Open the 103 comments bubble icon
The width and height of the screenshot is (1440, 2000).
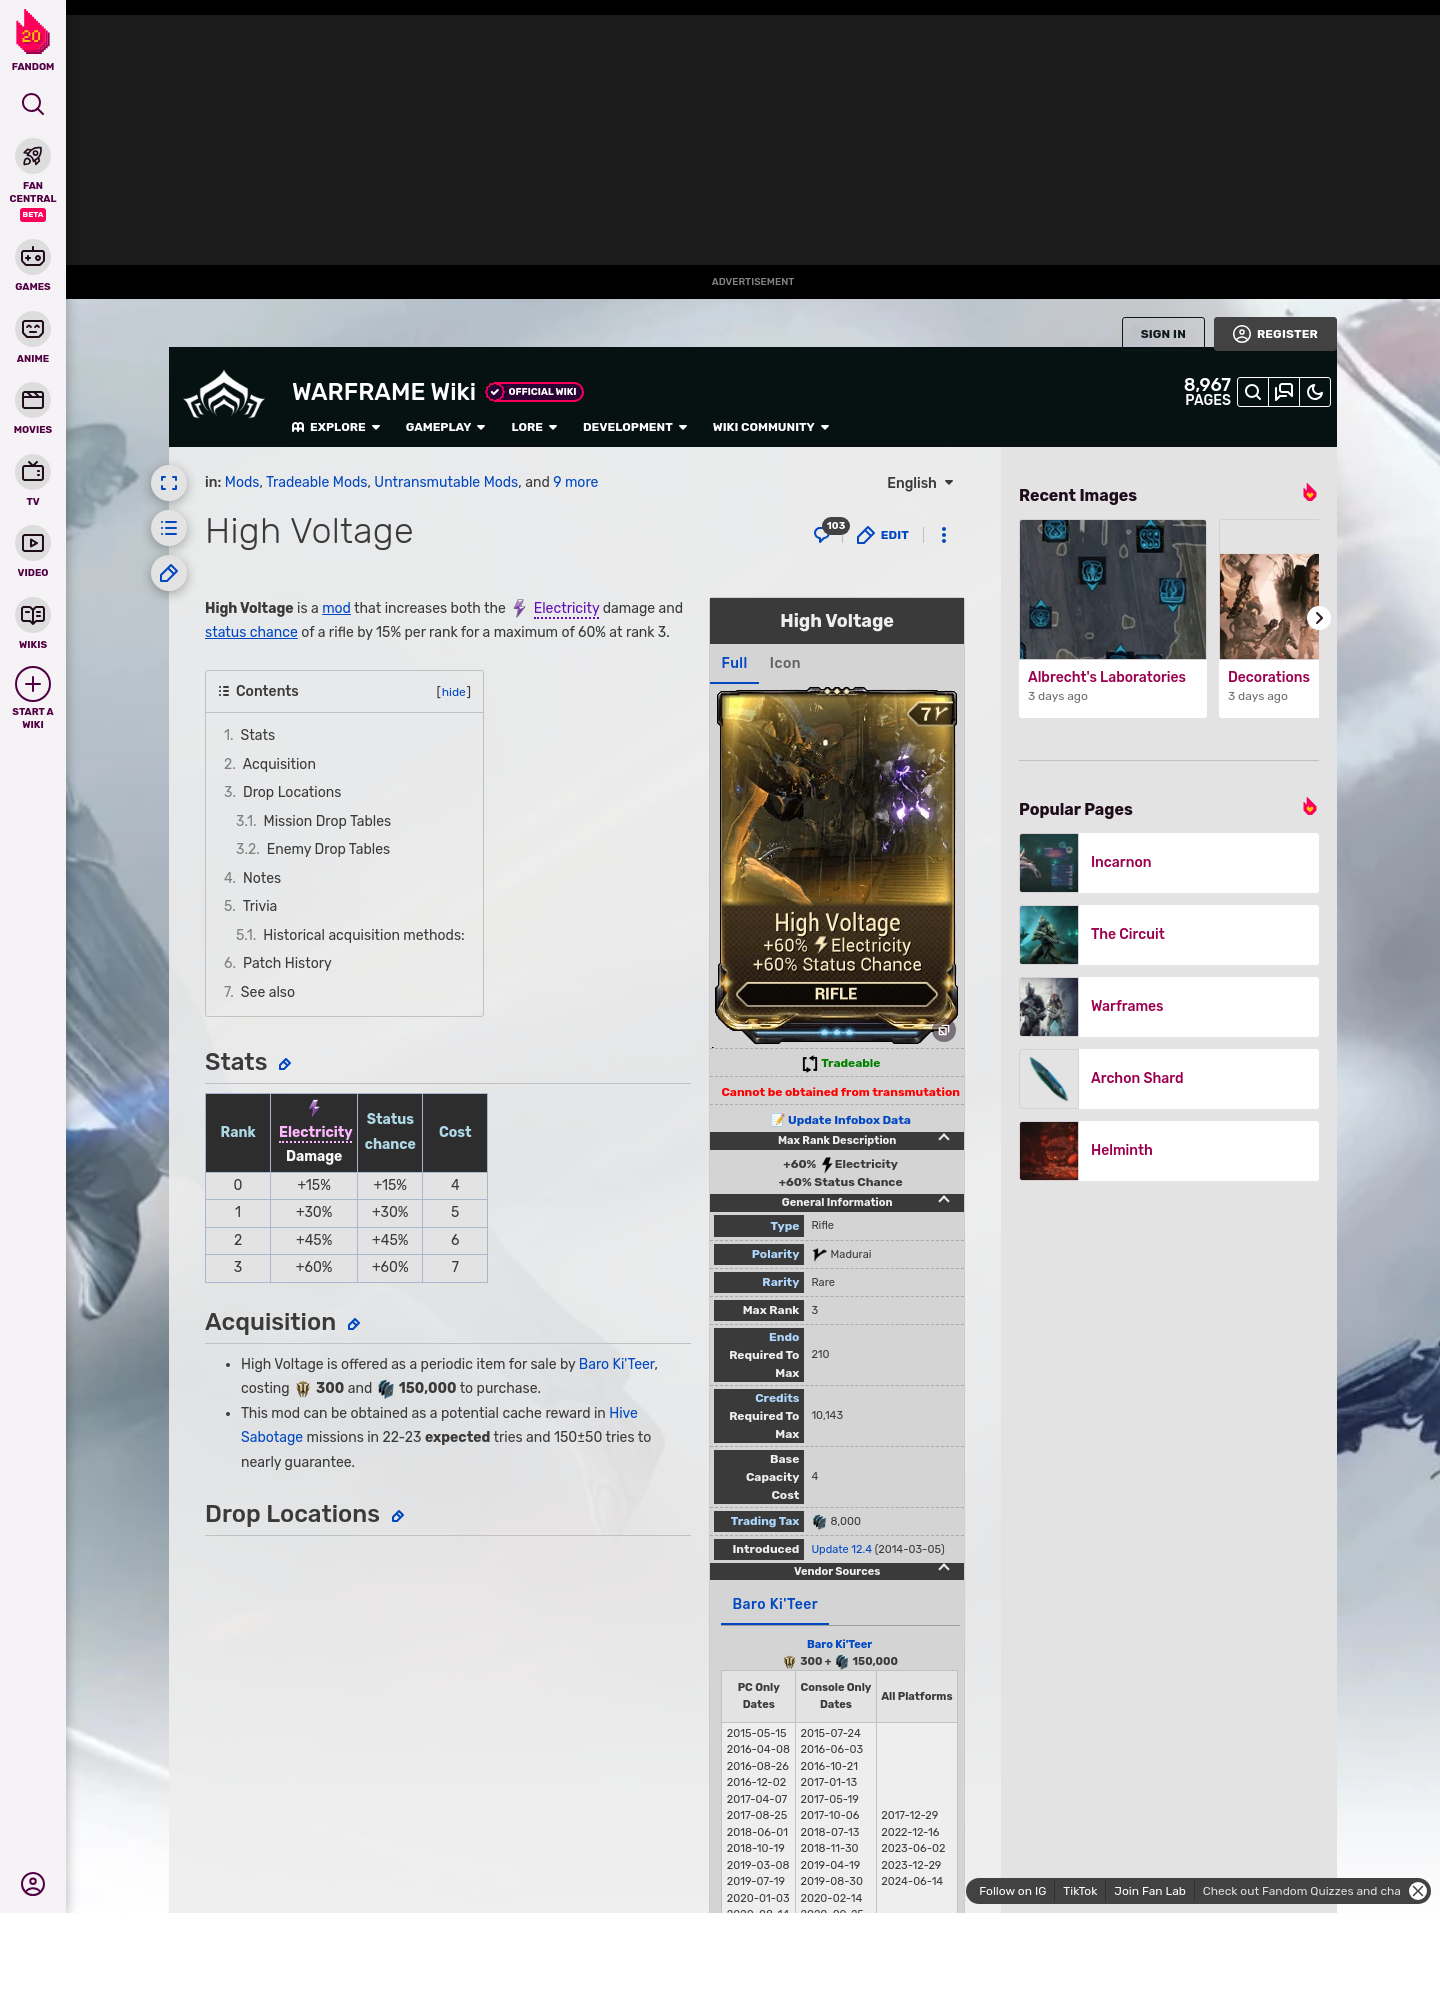pos(830,531)
